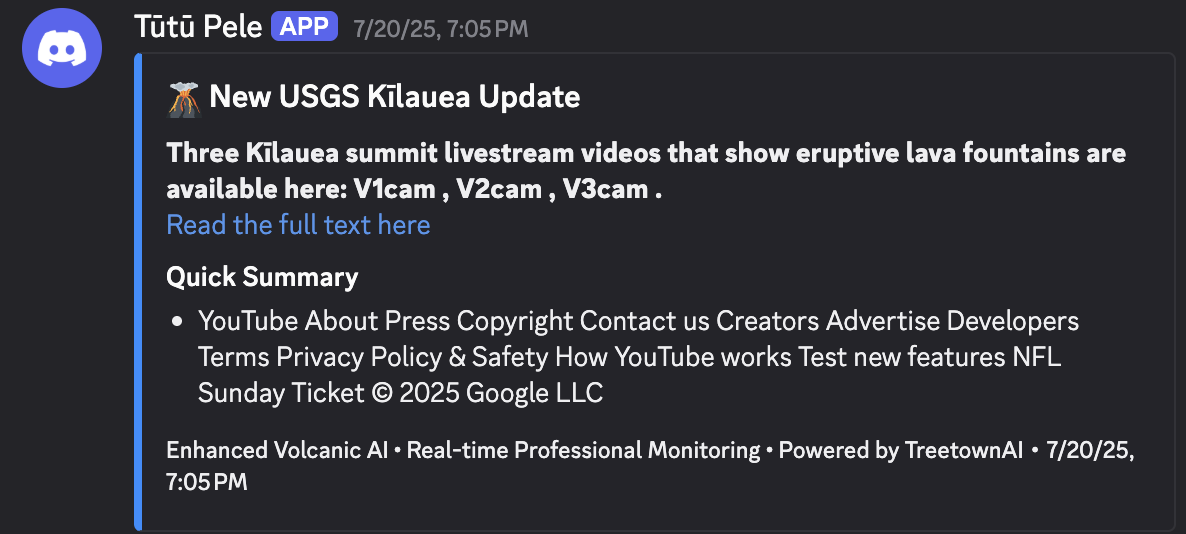Click the bold livestream videos description sentence
The height and width of the screenshot is (534, 1186).
[x=646, y=154]
